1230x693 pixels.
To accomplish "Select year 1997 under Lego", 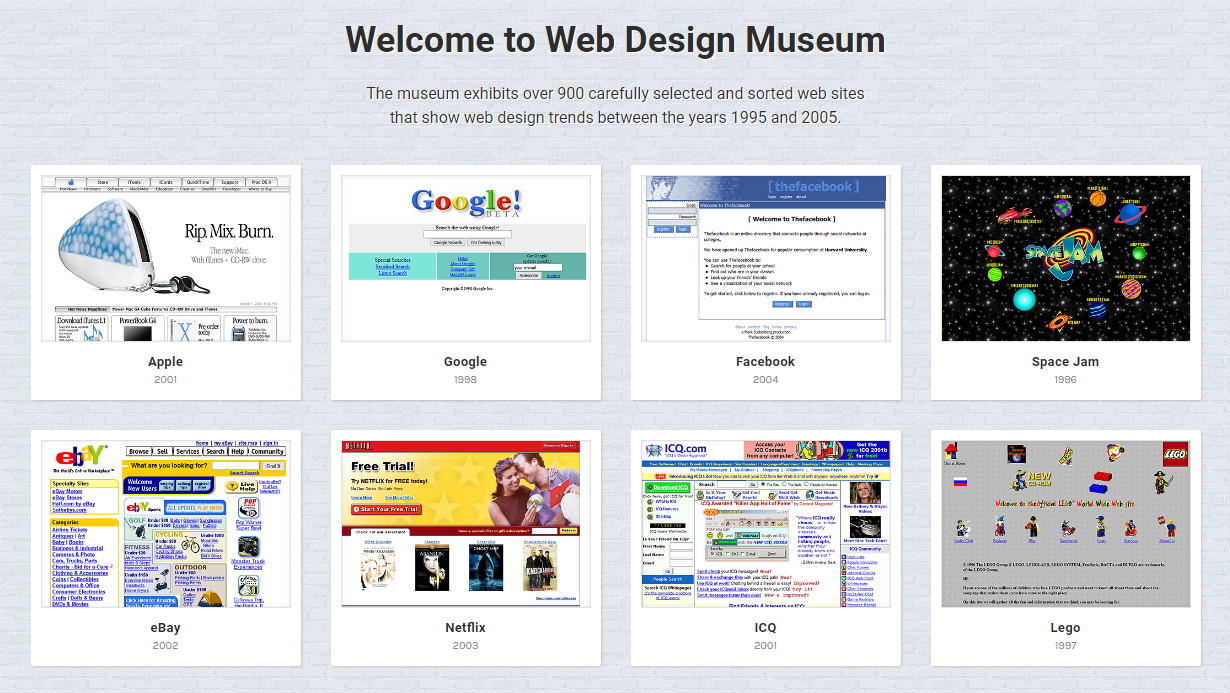I will click(x=1066, y=646).
